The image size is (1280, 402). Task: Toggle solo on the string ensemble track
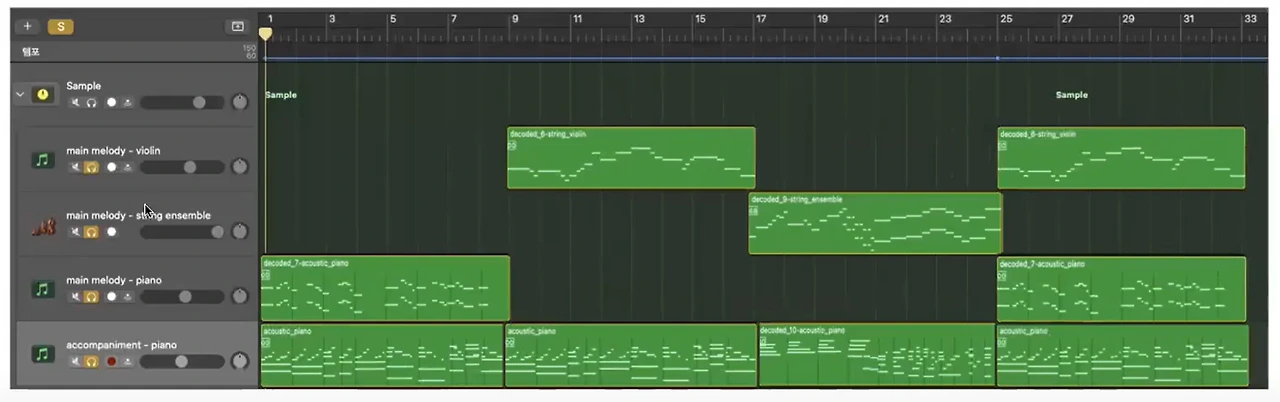point(91,232)
